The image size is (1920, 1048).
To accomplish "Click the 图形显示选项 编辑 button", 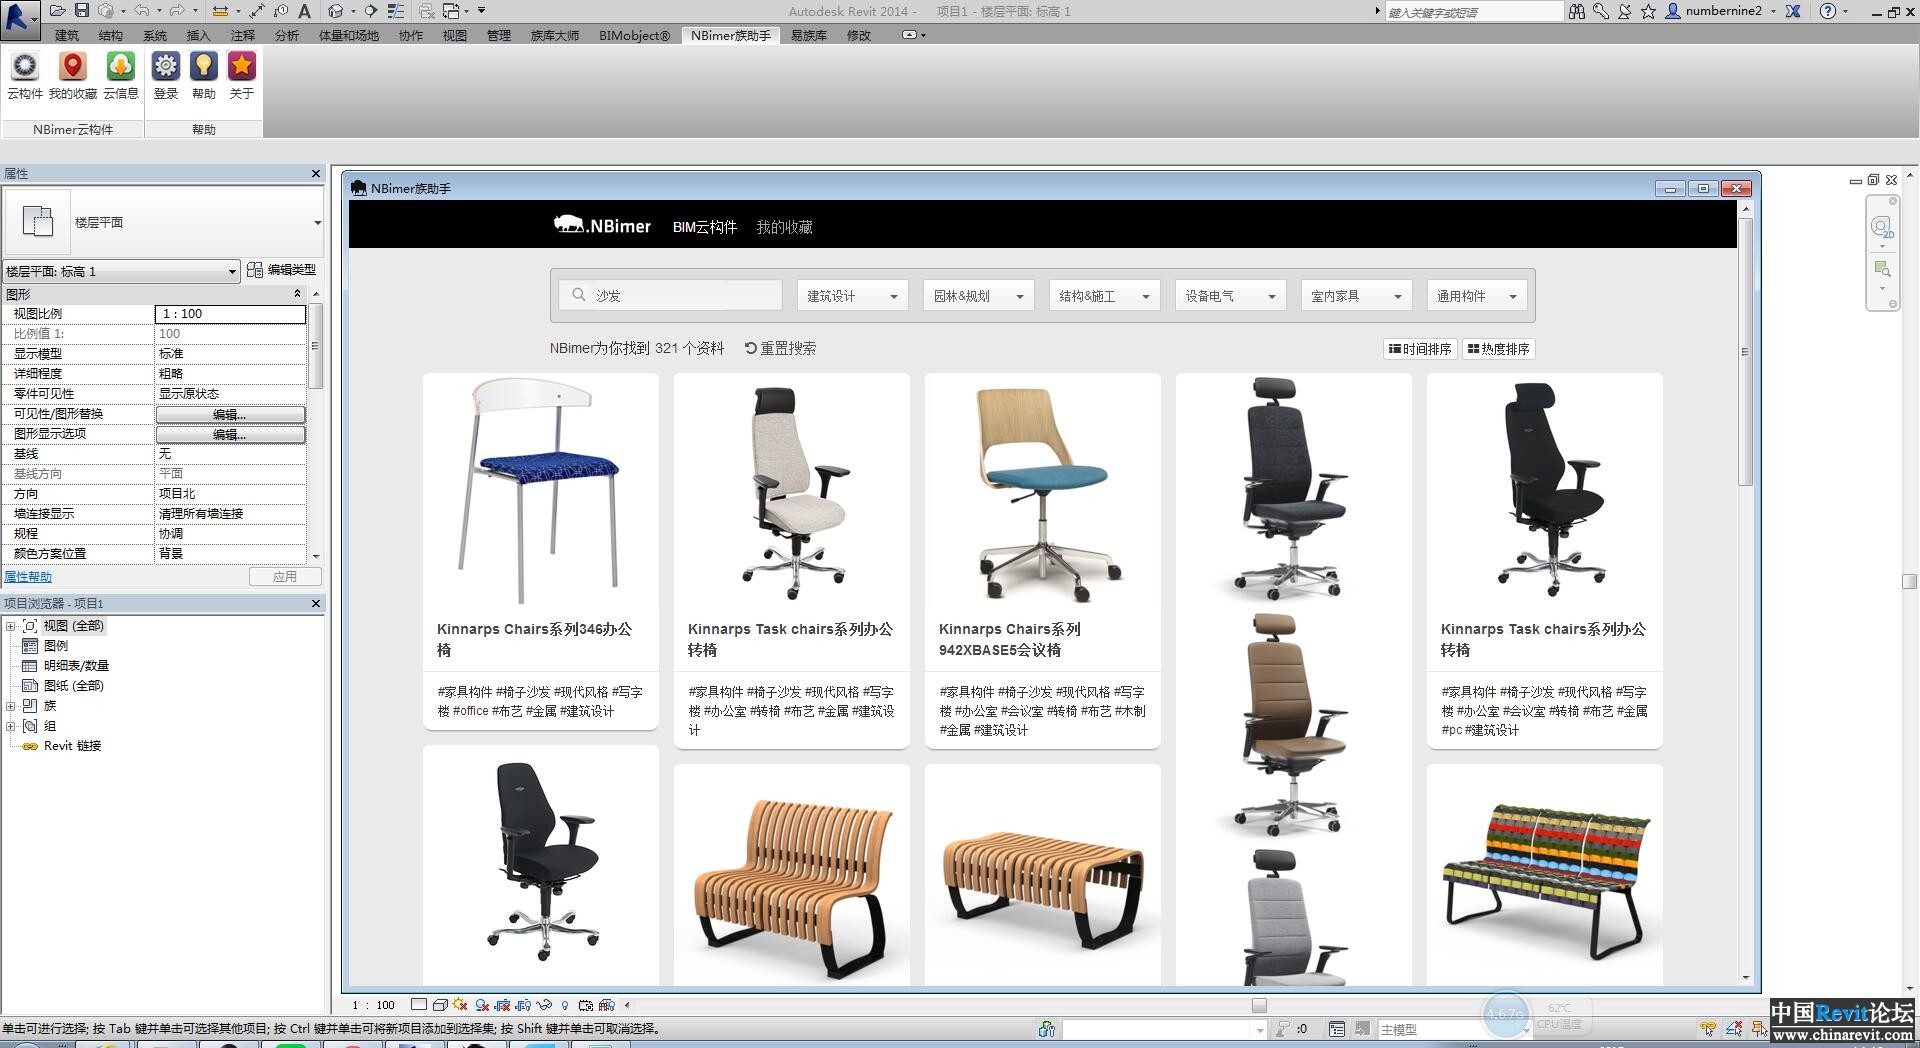I will coord(230,434).
